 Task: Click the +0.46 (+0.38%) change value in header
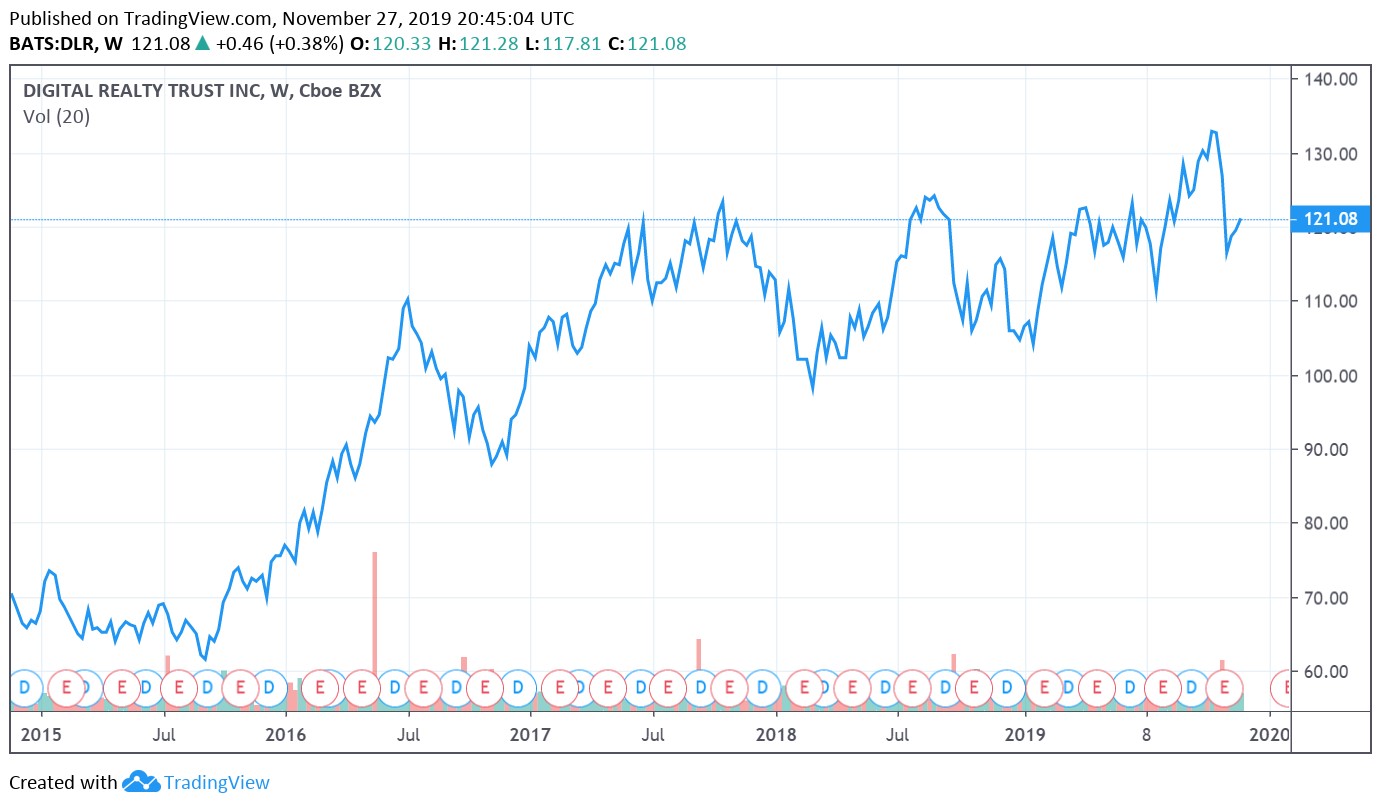pos(278,44)
